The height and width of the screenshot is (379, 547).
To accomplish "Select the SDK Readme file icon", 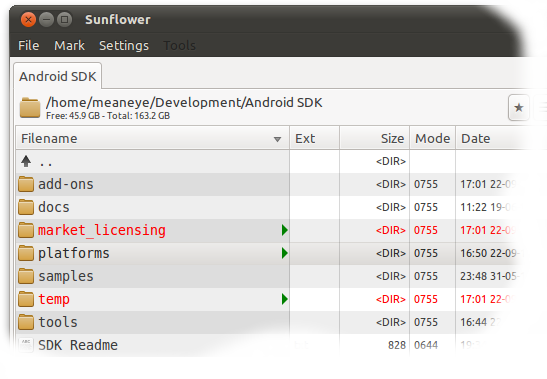I will (26, 345).
